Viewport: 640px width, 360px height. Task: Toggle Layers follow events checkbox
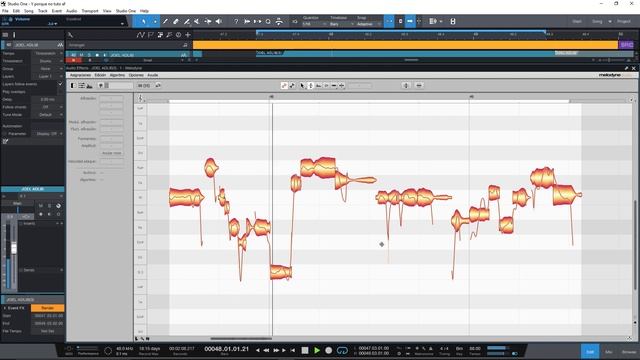tap(60, 84)
